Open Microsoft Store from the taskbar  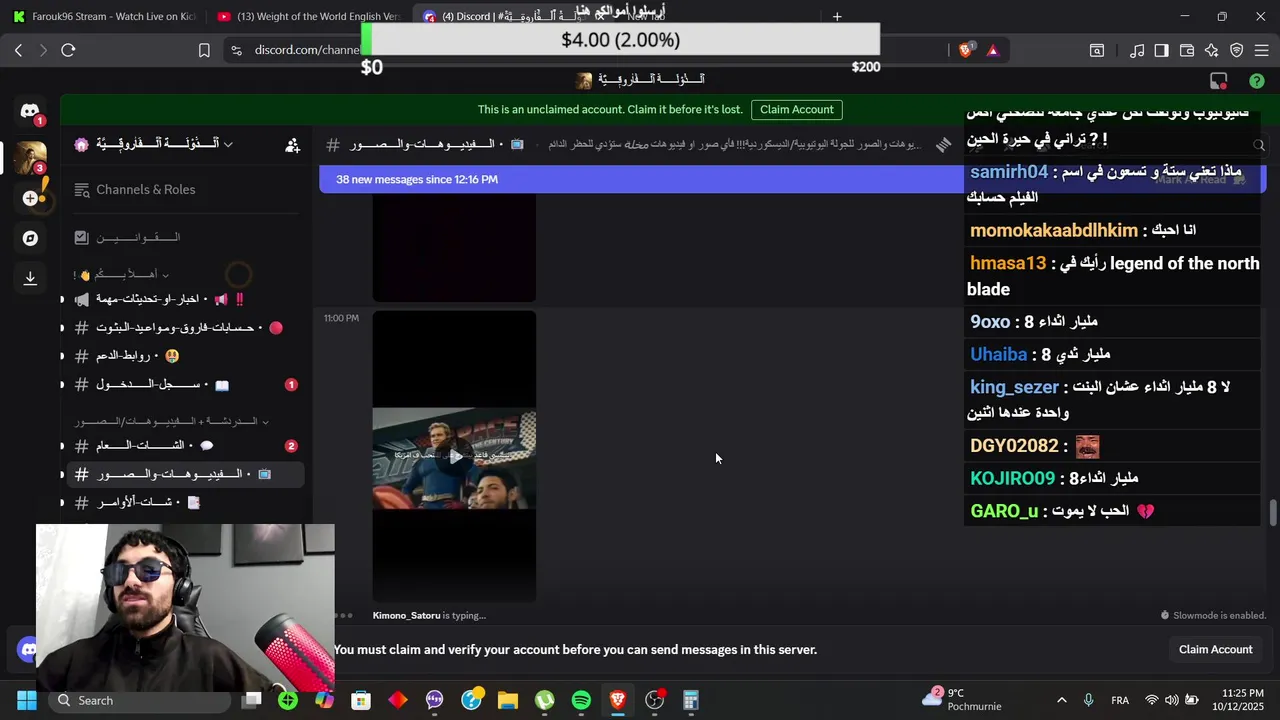[361, 700]
